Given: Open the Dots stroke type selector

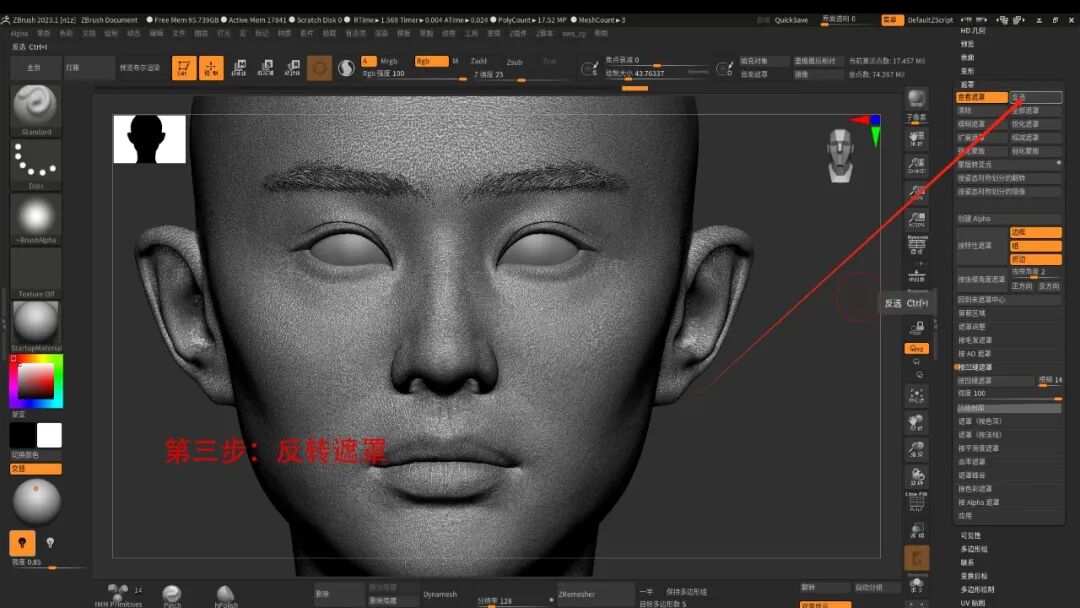Looking at the screenshot, I should (x=36, y=164).
